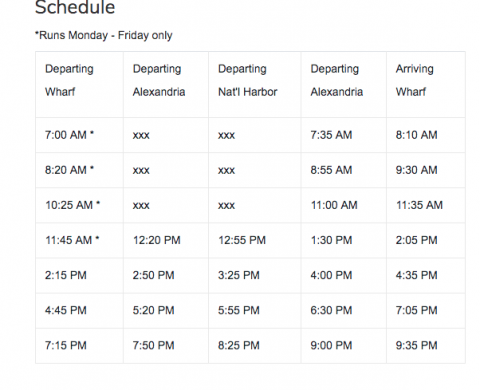Click the 7:15 PM Wharf departure

click(66, 345)
